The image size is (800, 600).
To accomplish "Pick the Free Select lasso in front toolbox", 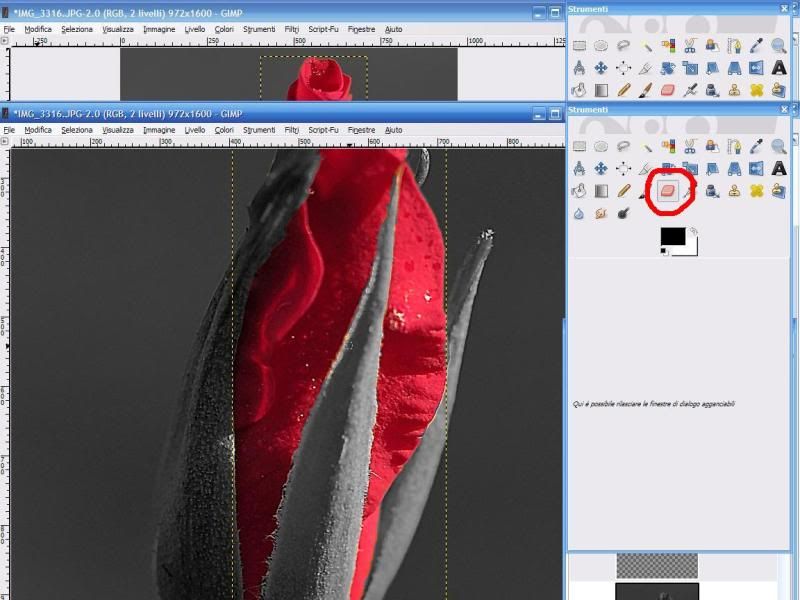I will coord(623,147).
